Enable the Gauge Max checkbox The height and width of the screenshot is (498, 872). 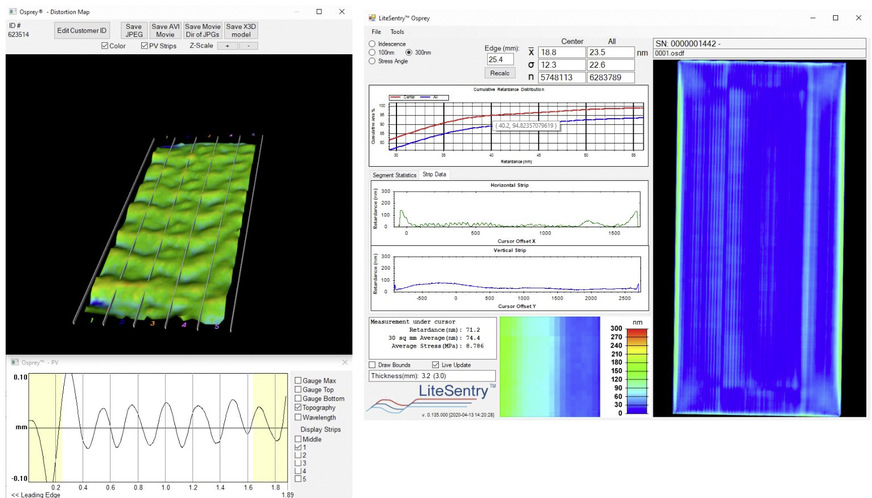(298, 380)
